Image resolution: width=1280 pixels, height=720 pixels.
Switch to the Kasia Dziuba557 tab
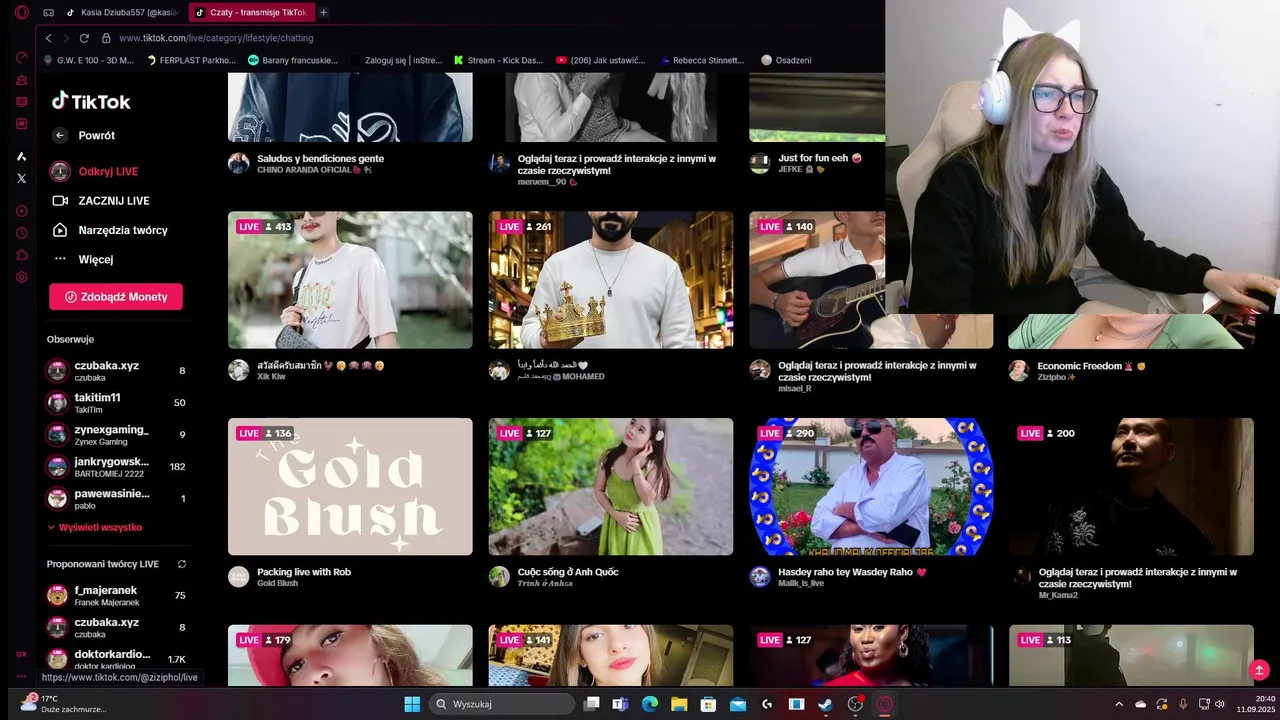point(121,13)
